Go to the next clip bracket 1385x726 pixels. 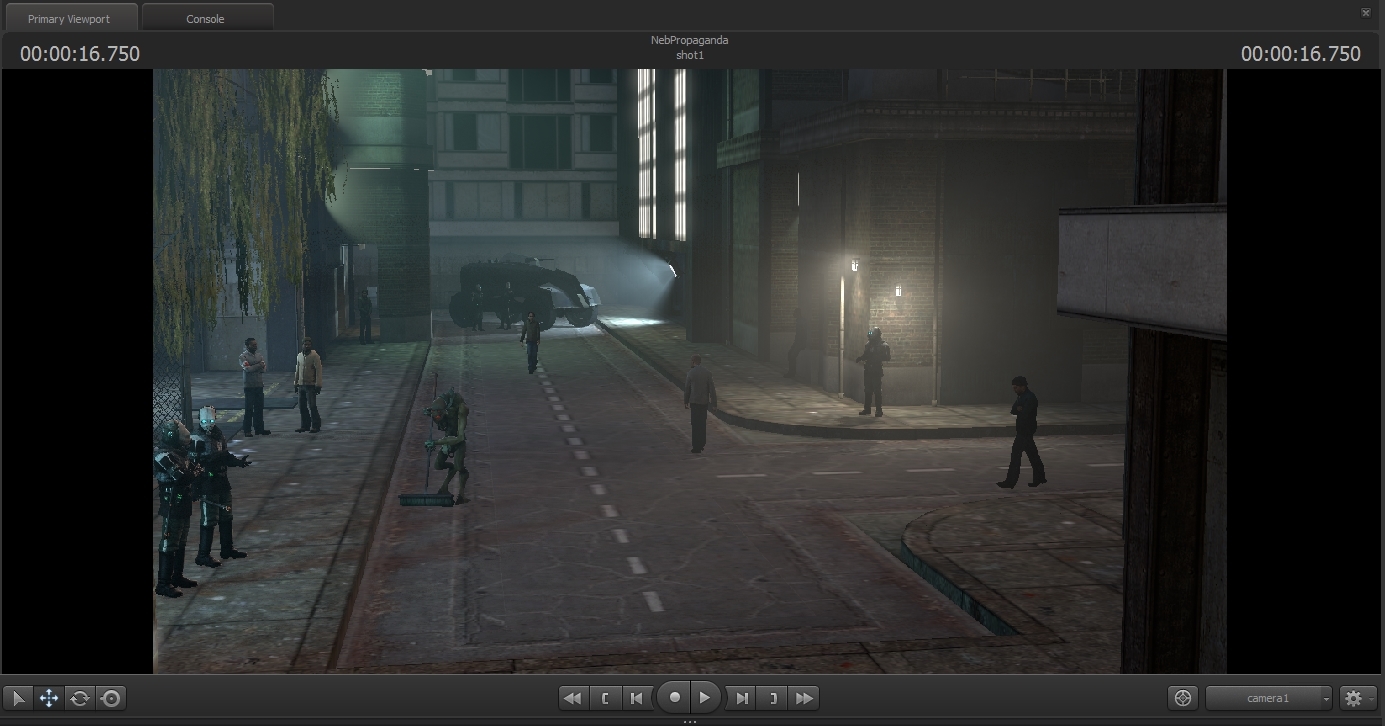pos(773,698)
